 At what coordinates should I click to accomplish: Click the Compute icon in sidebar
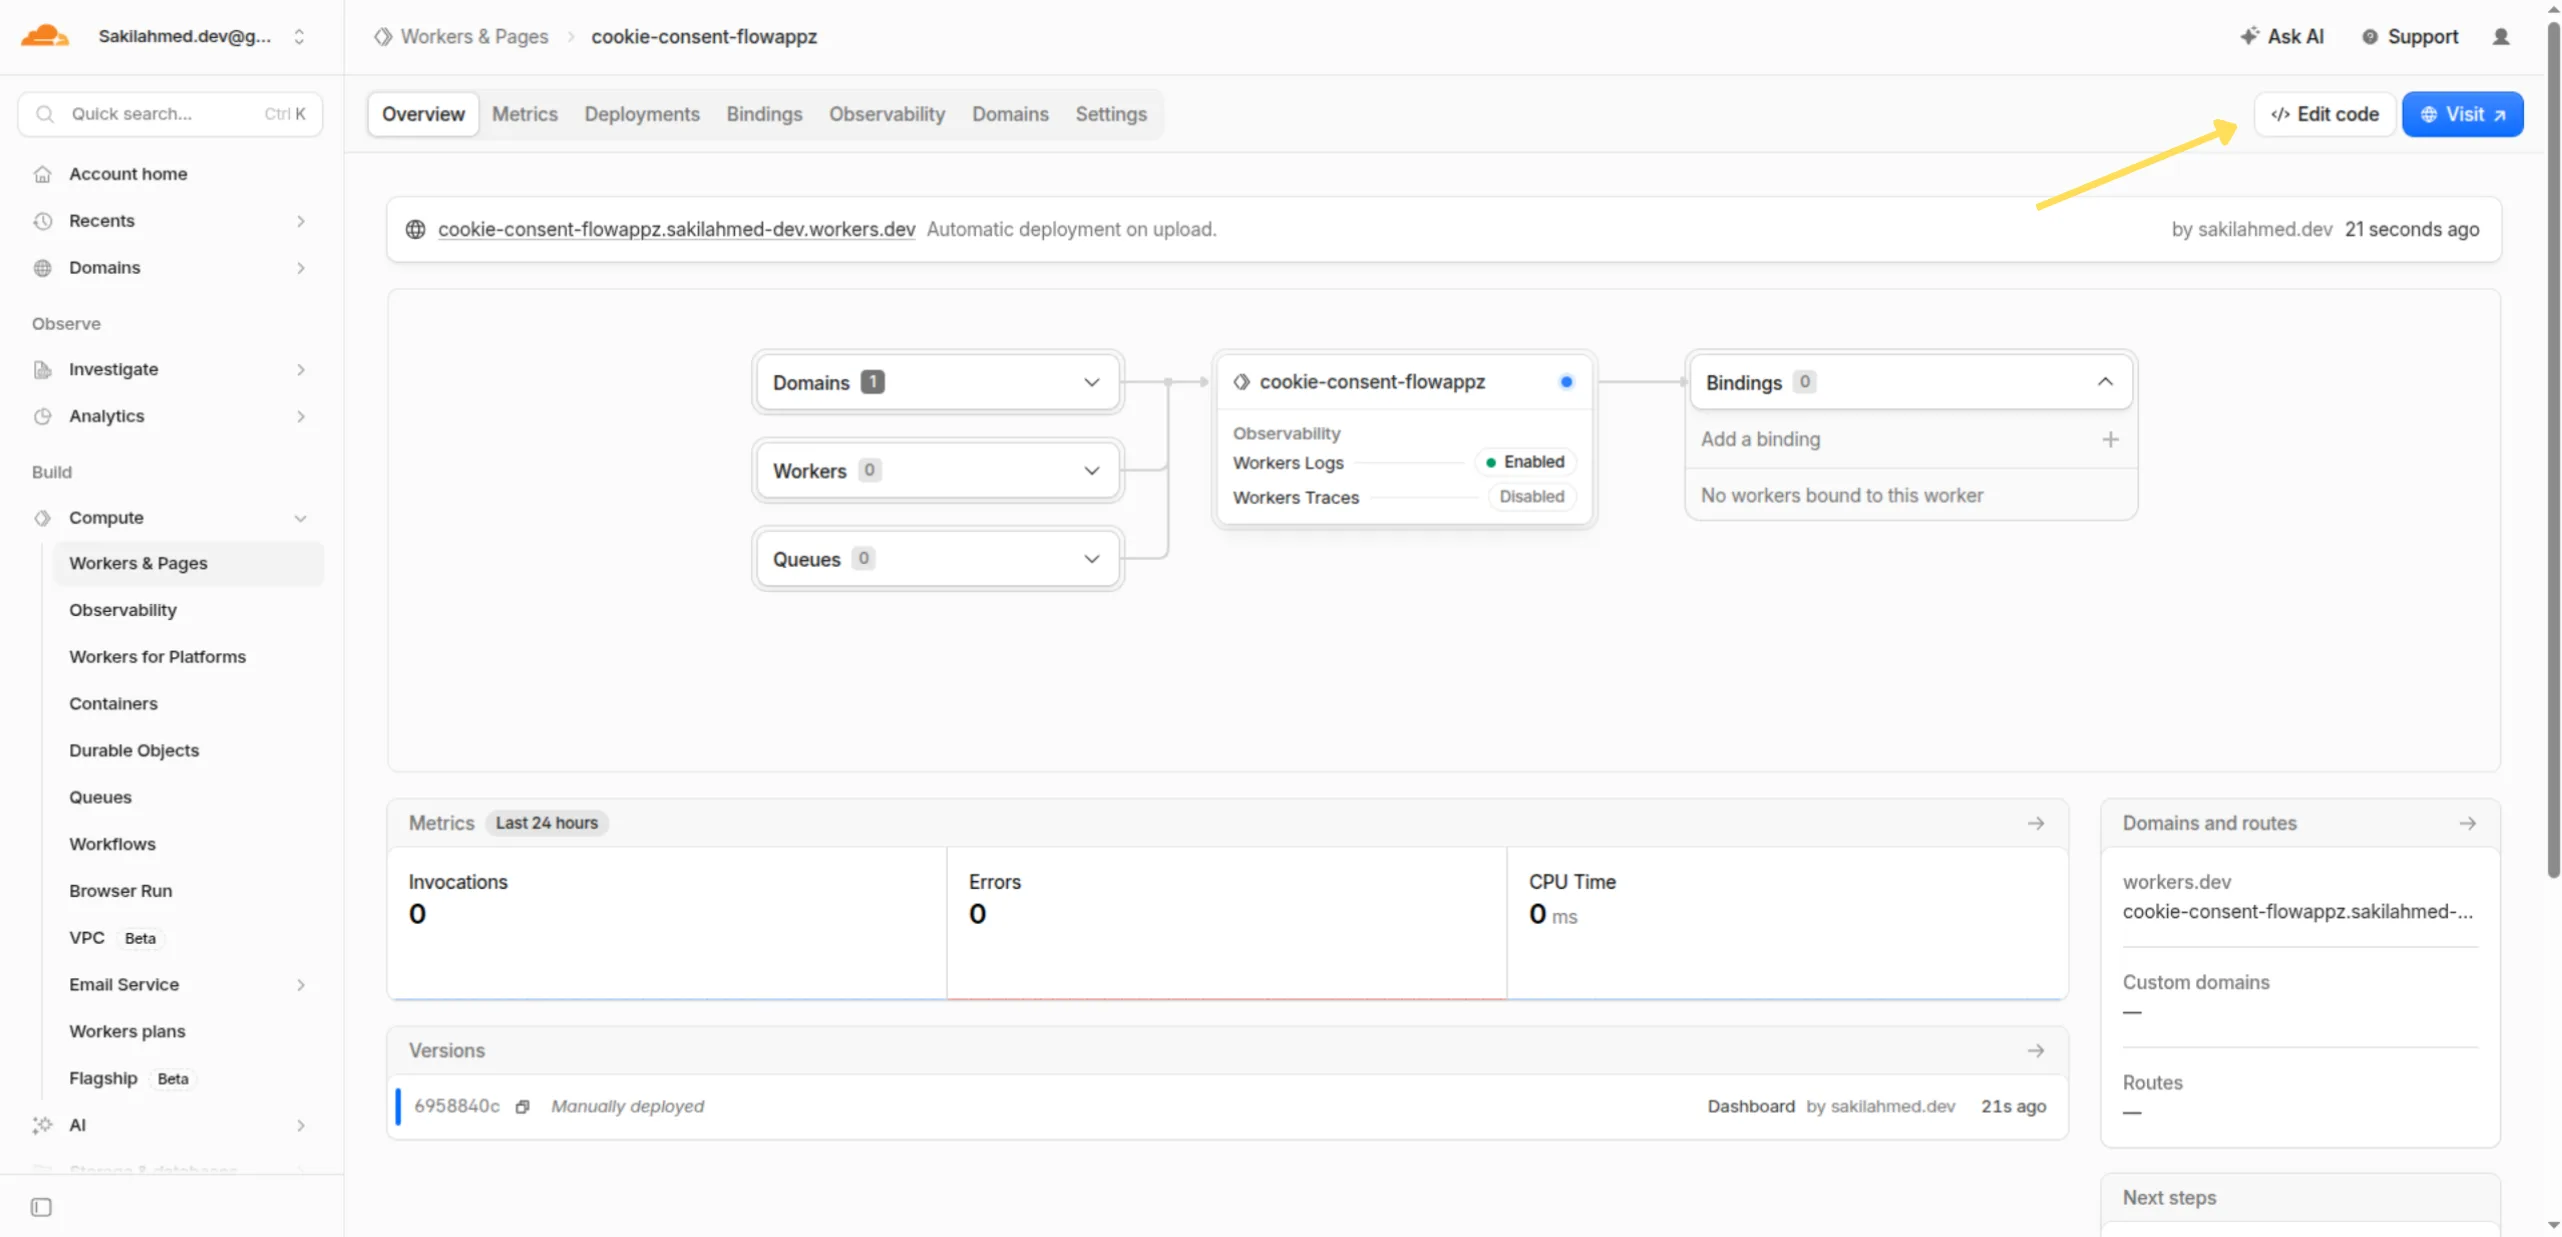click(42, 518)
